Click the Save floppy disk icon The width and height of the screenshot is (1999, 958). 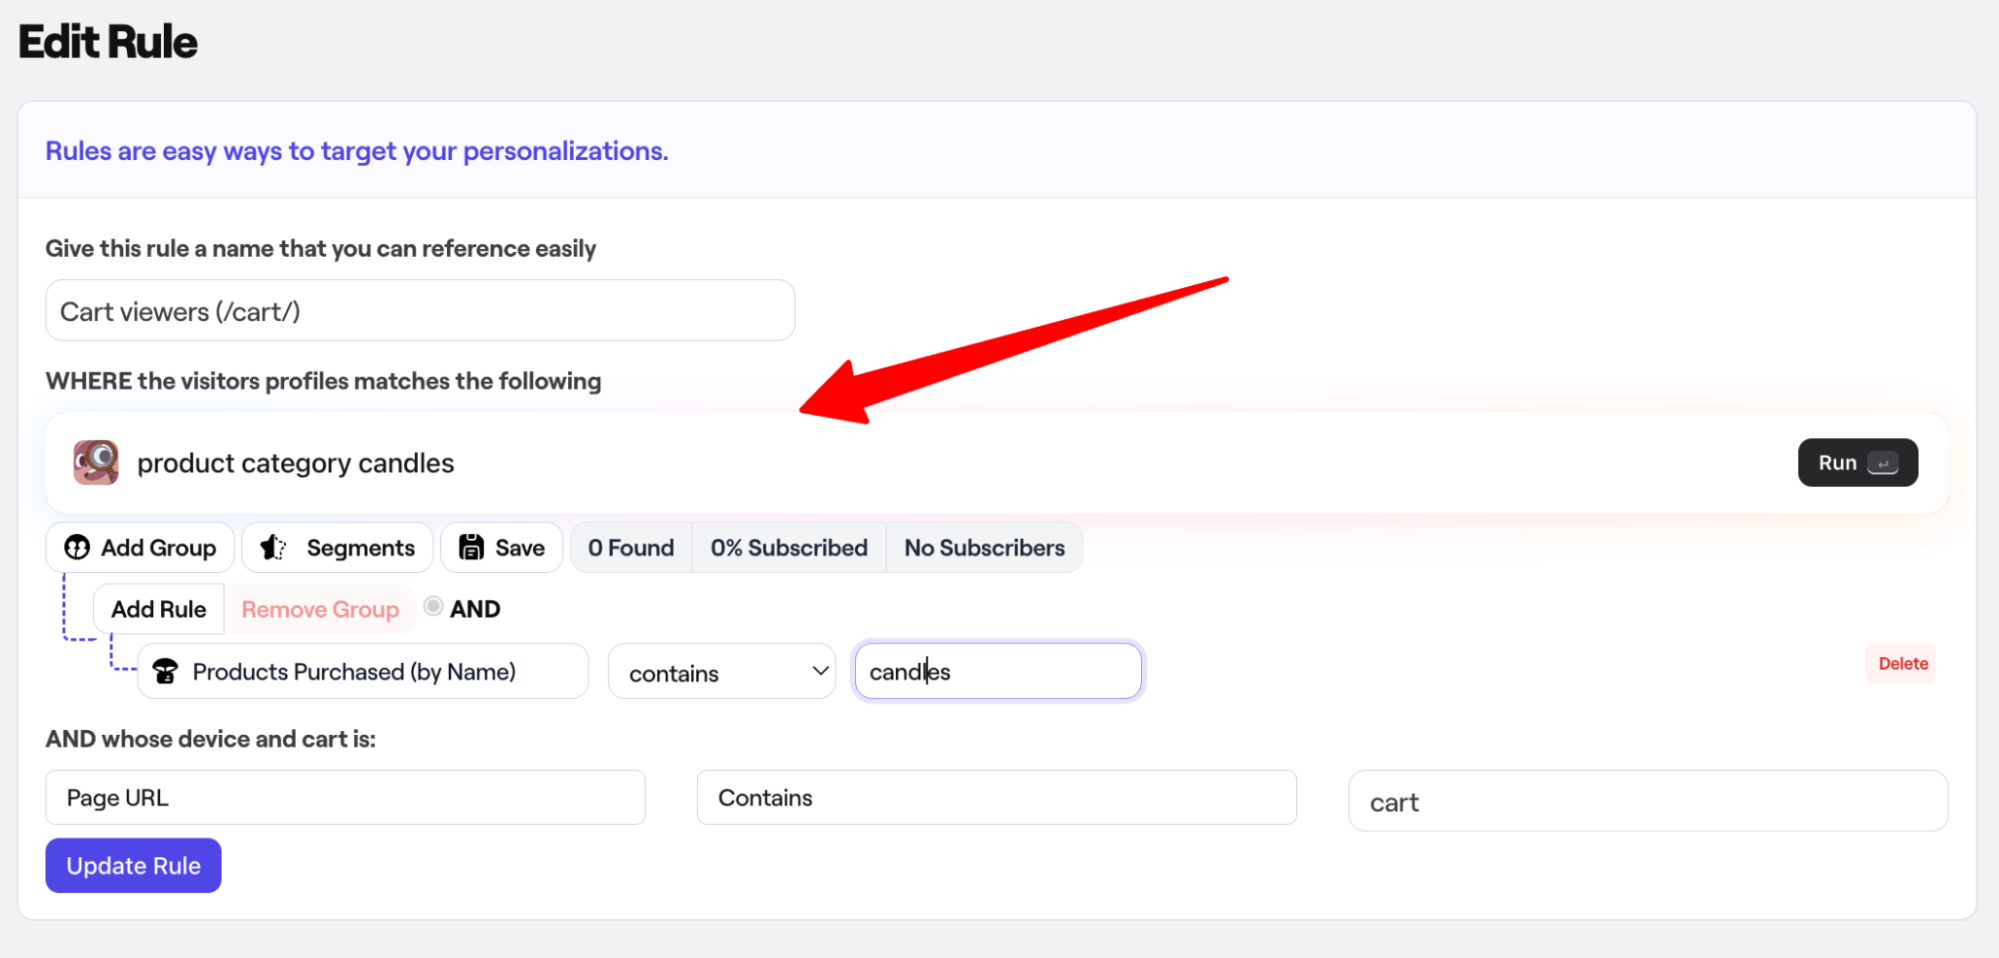tap(471, 548)
